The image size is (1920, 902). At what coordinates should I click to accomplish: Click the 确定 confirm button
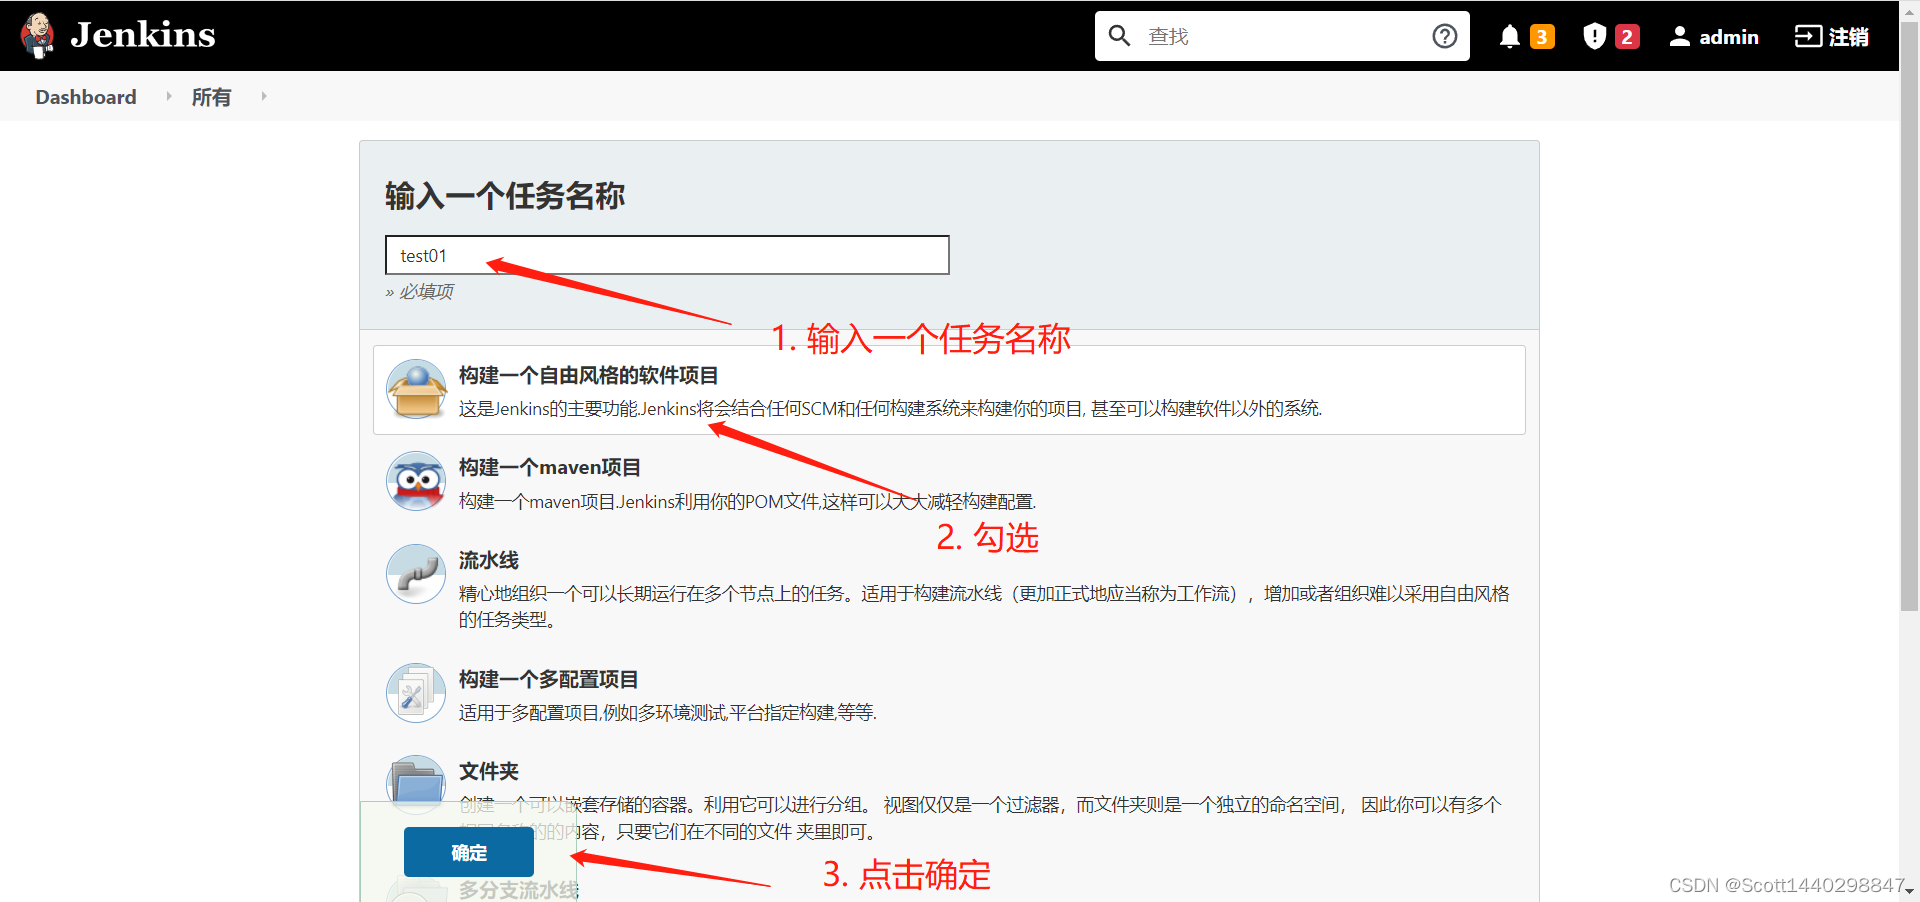pyautogui.click(x=469, y=852)
